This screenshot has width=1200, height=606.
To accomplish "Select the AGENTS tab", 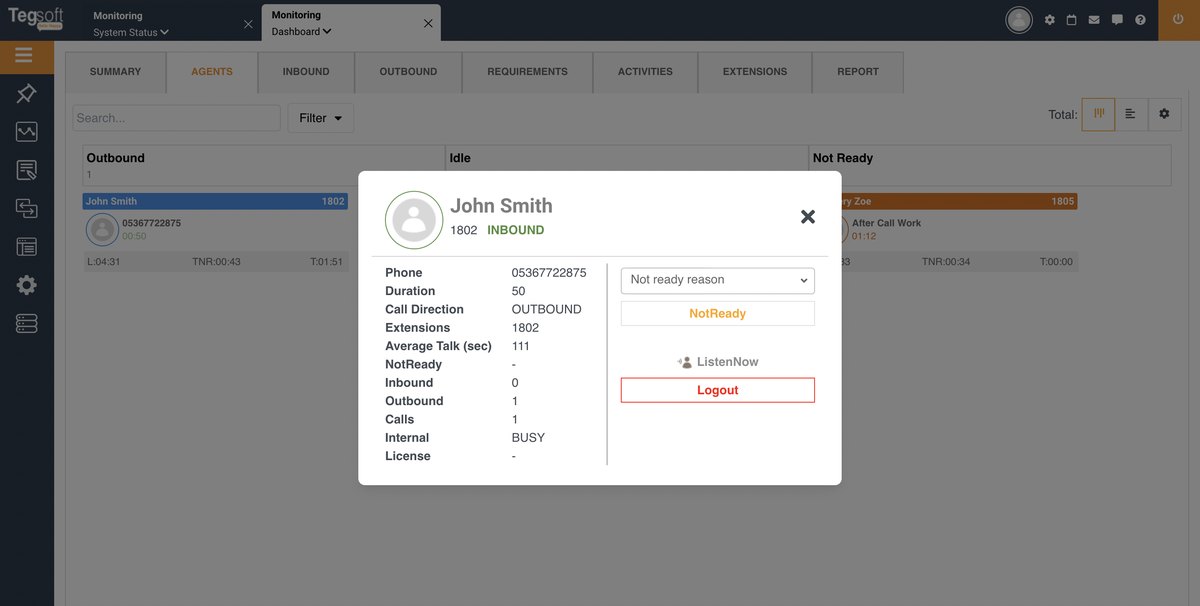I will pos(212,72).
